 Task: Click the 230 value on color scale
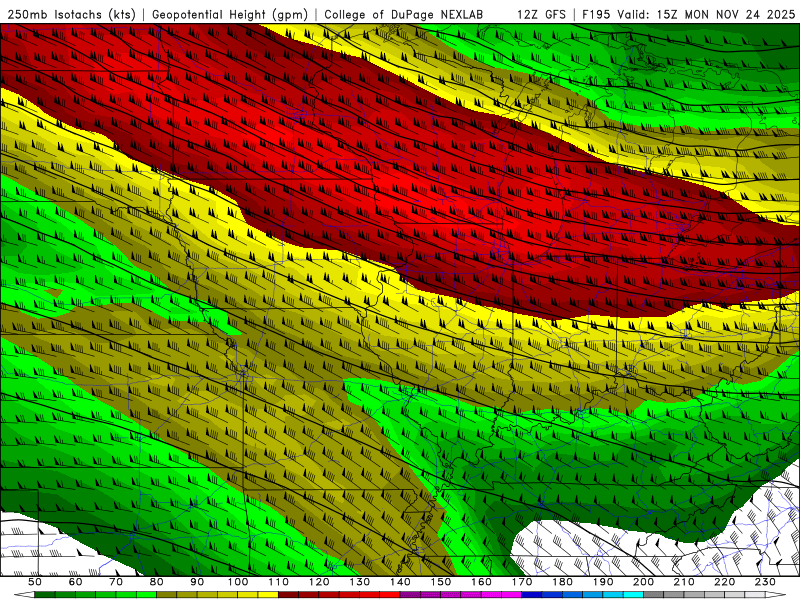point(765,582)
